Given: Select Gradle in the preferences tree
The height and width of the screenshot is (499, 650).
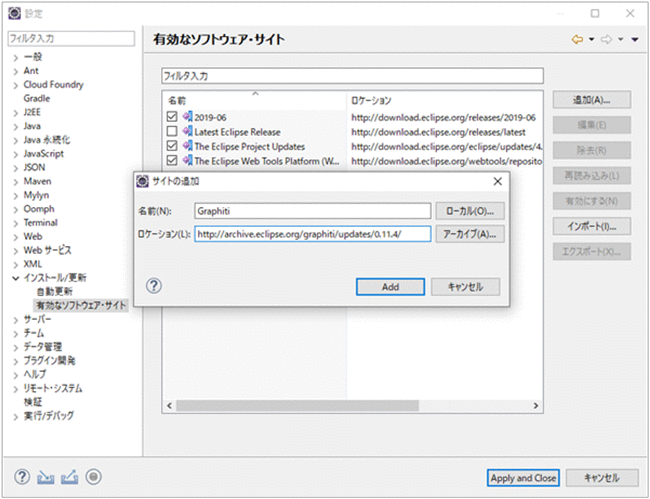Looking at the screenshot, I should (37, 98).
